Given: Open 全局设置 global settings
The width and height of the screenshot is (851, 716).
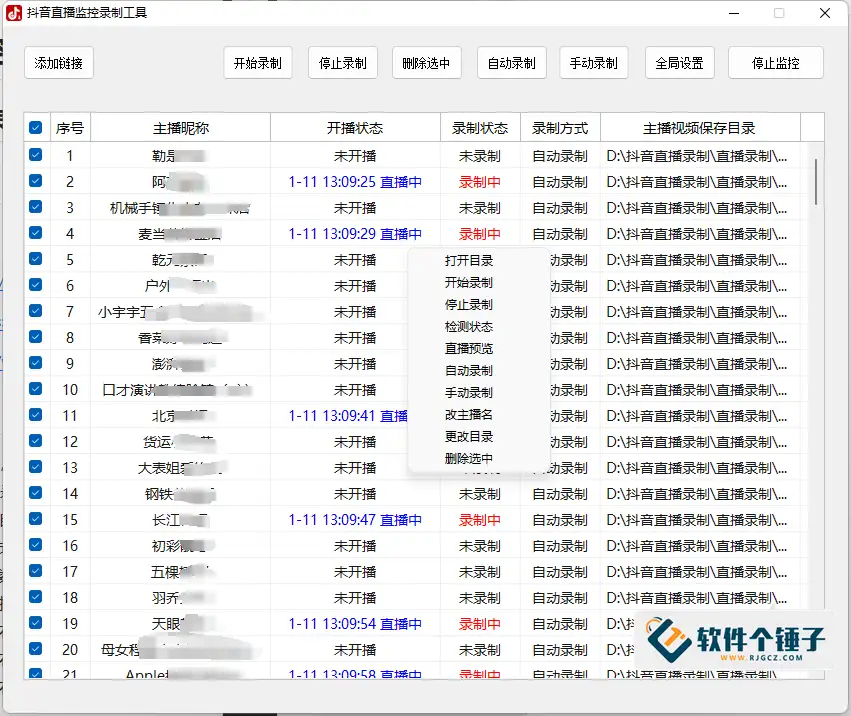Looking at the screenshot, I should [x=679, y=63].
